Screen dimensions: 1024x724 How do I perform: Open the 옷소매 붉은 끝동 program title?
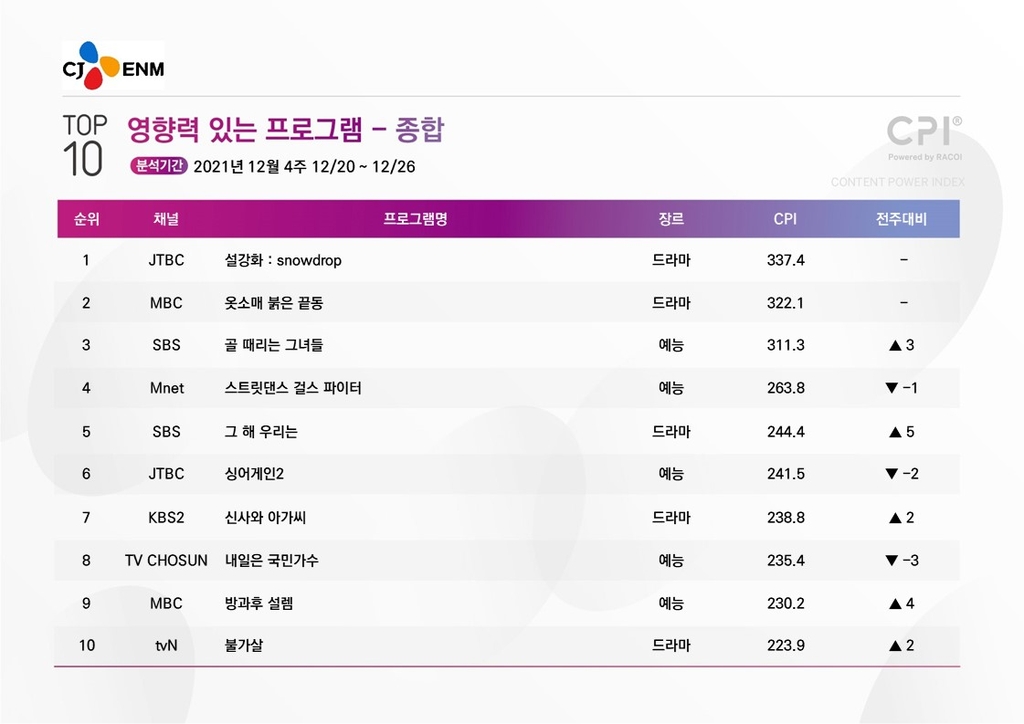pos(274,303)
